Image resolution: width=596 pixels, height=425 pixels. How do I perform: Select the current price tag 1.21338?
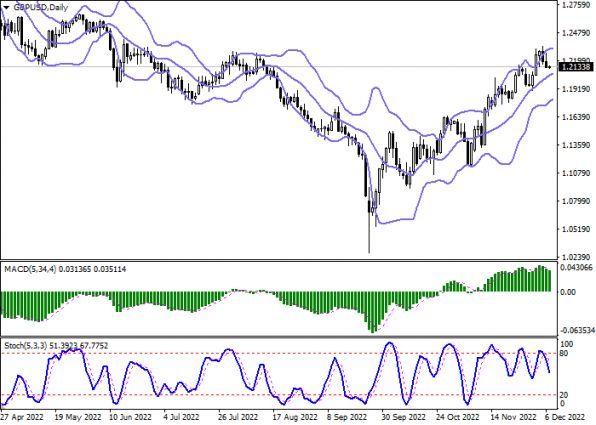click(577, 67)
